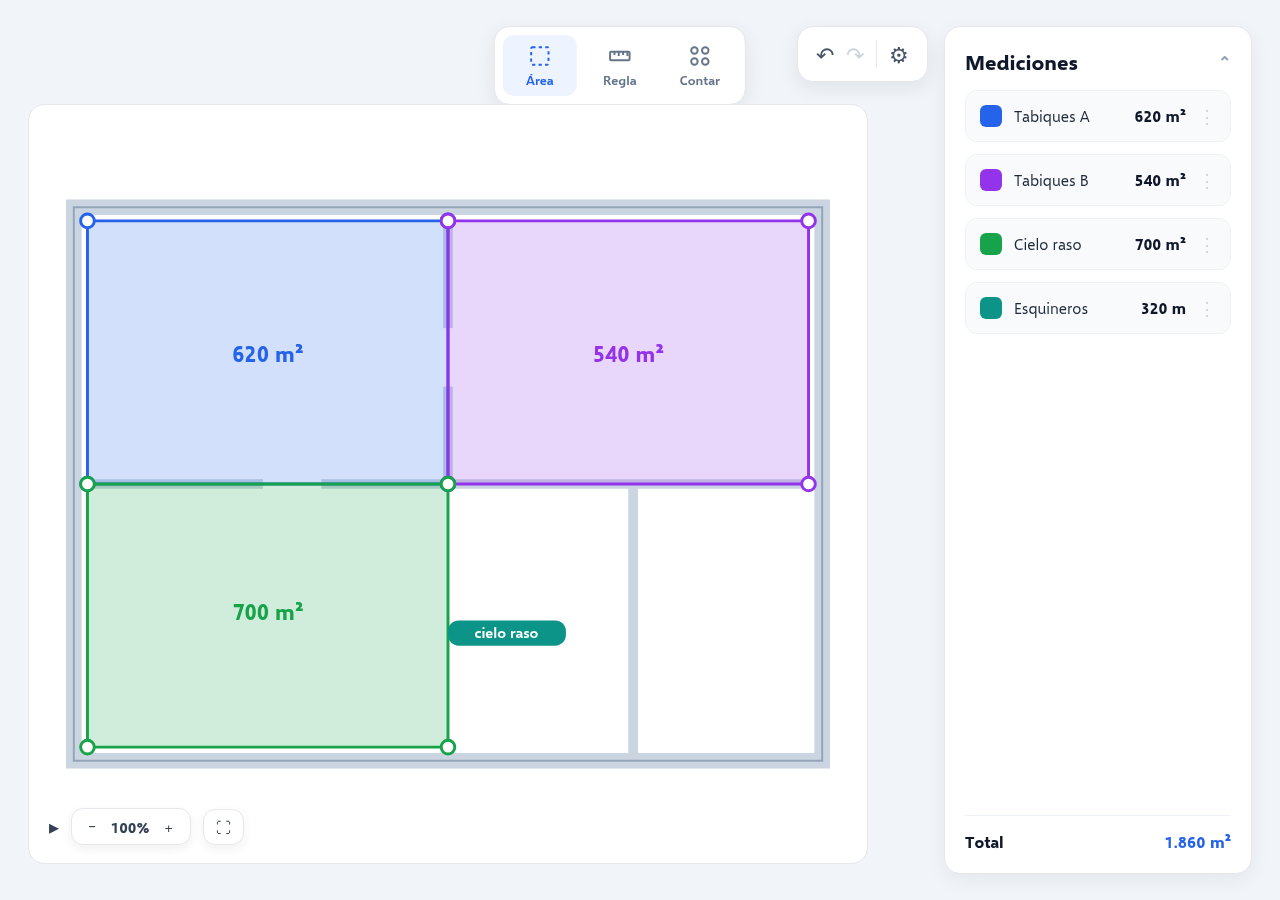Select the Regla ruler tool
The image size is (1280, 900).
point(620,66)
